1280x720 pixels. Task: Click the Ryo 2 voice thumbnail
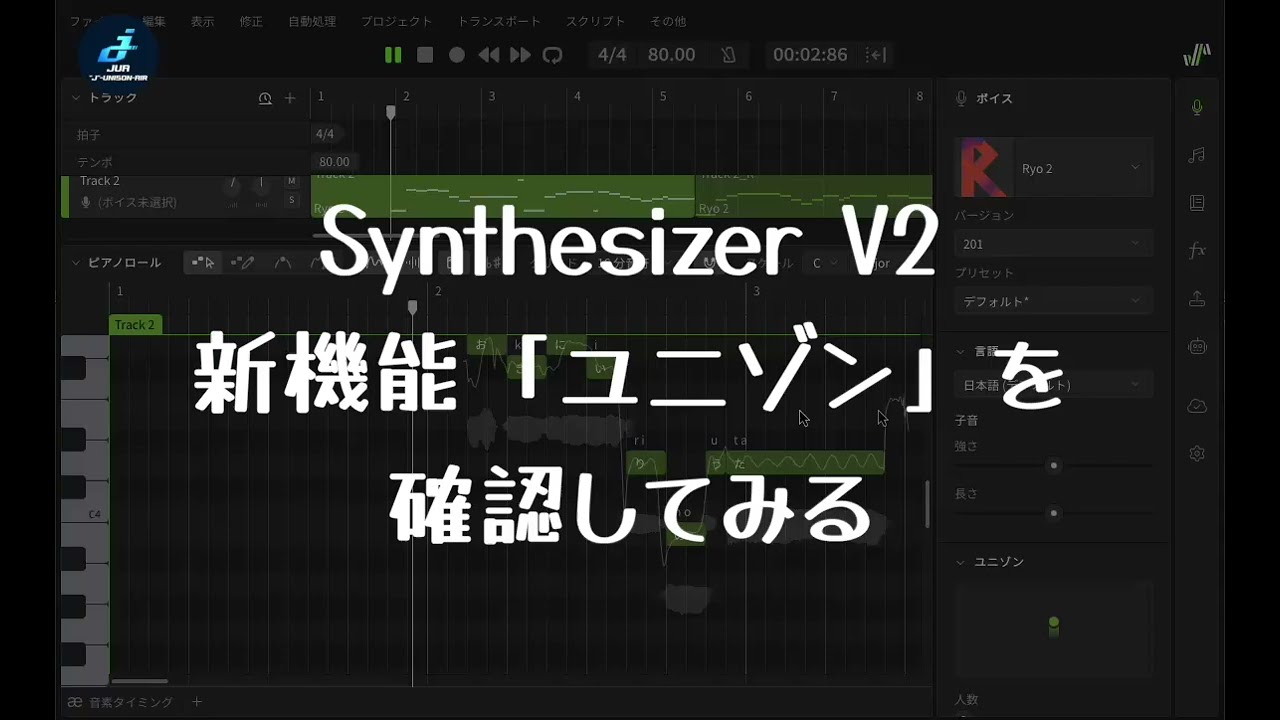(984, 168)
